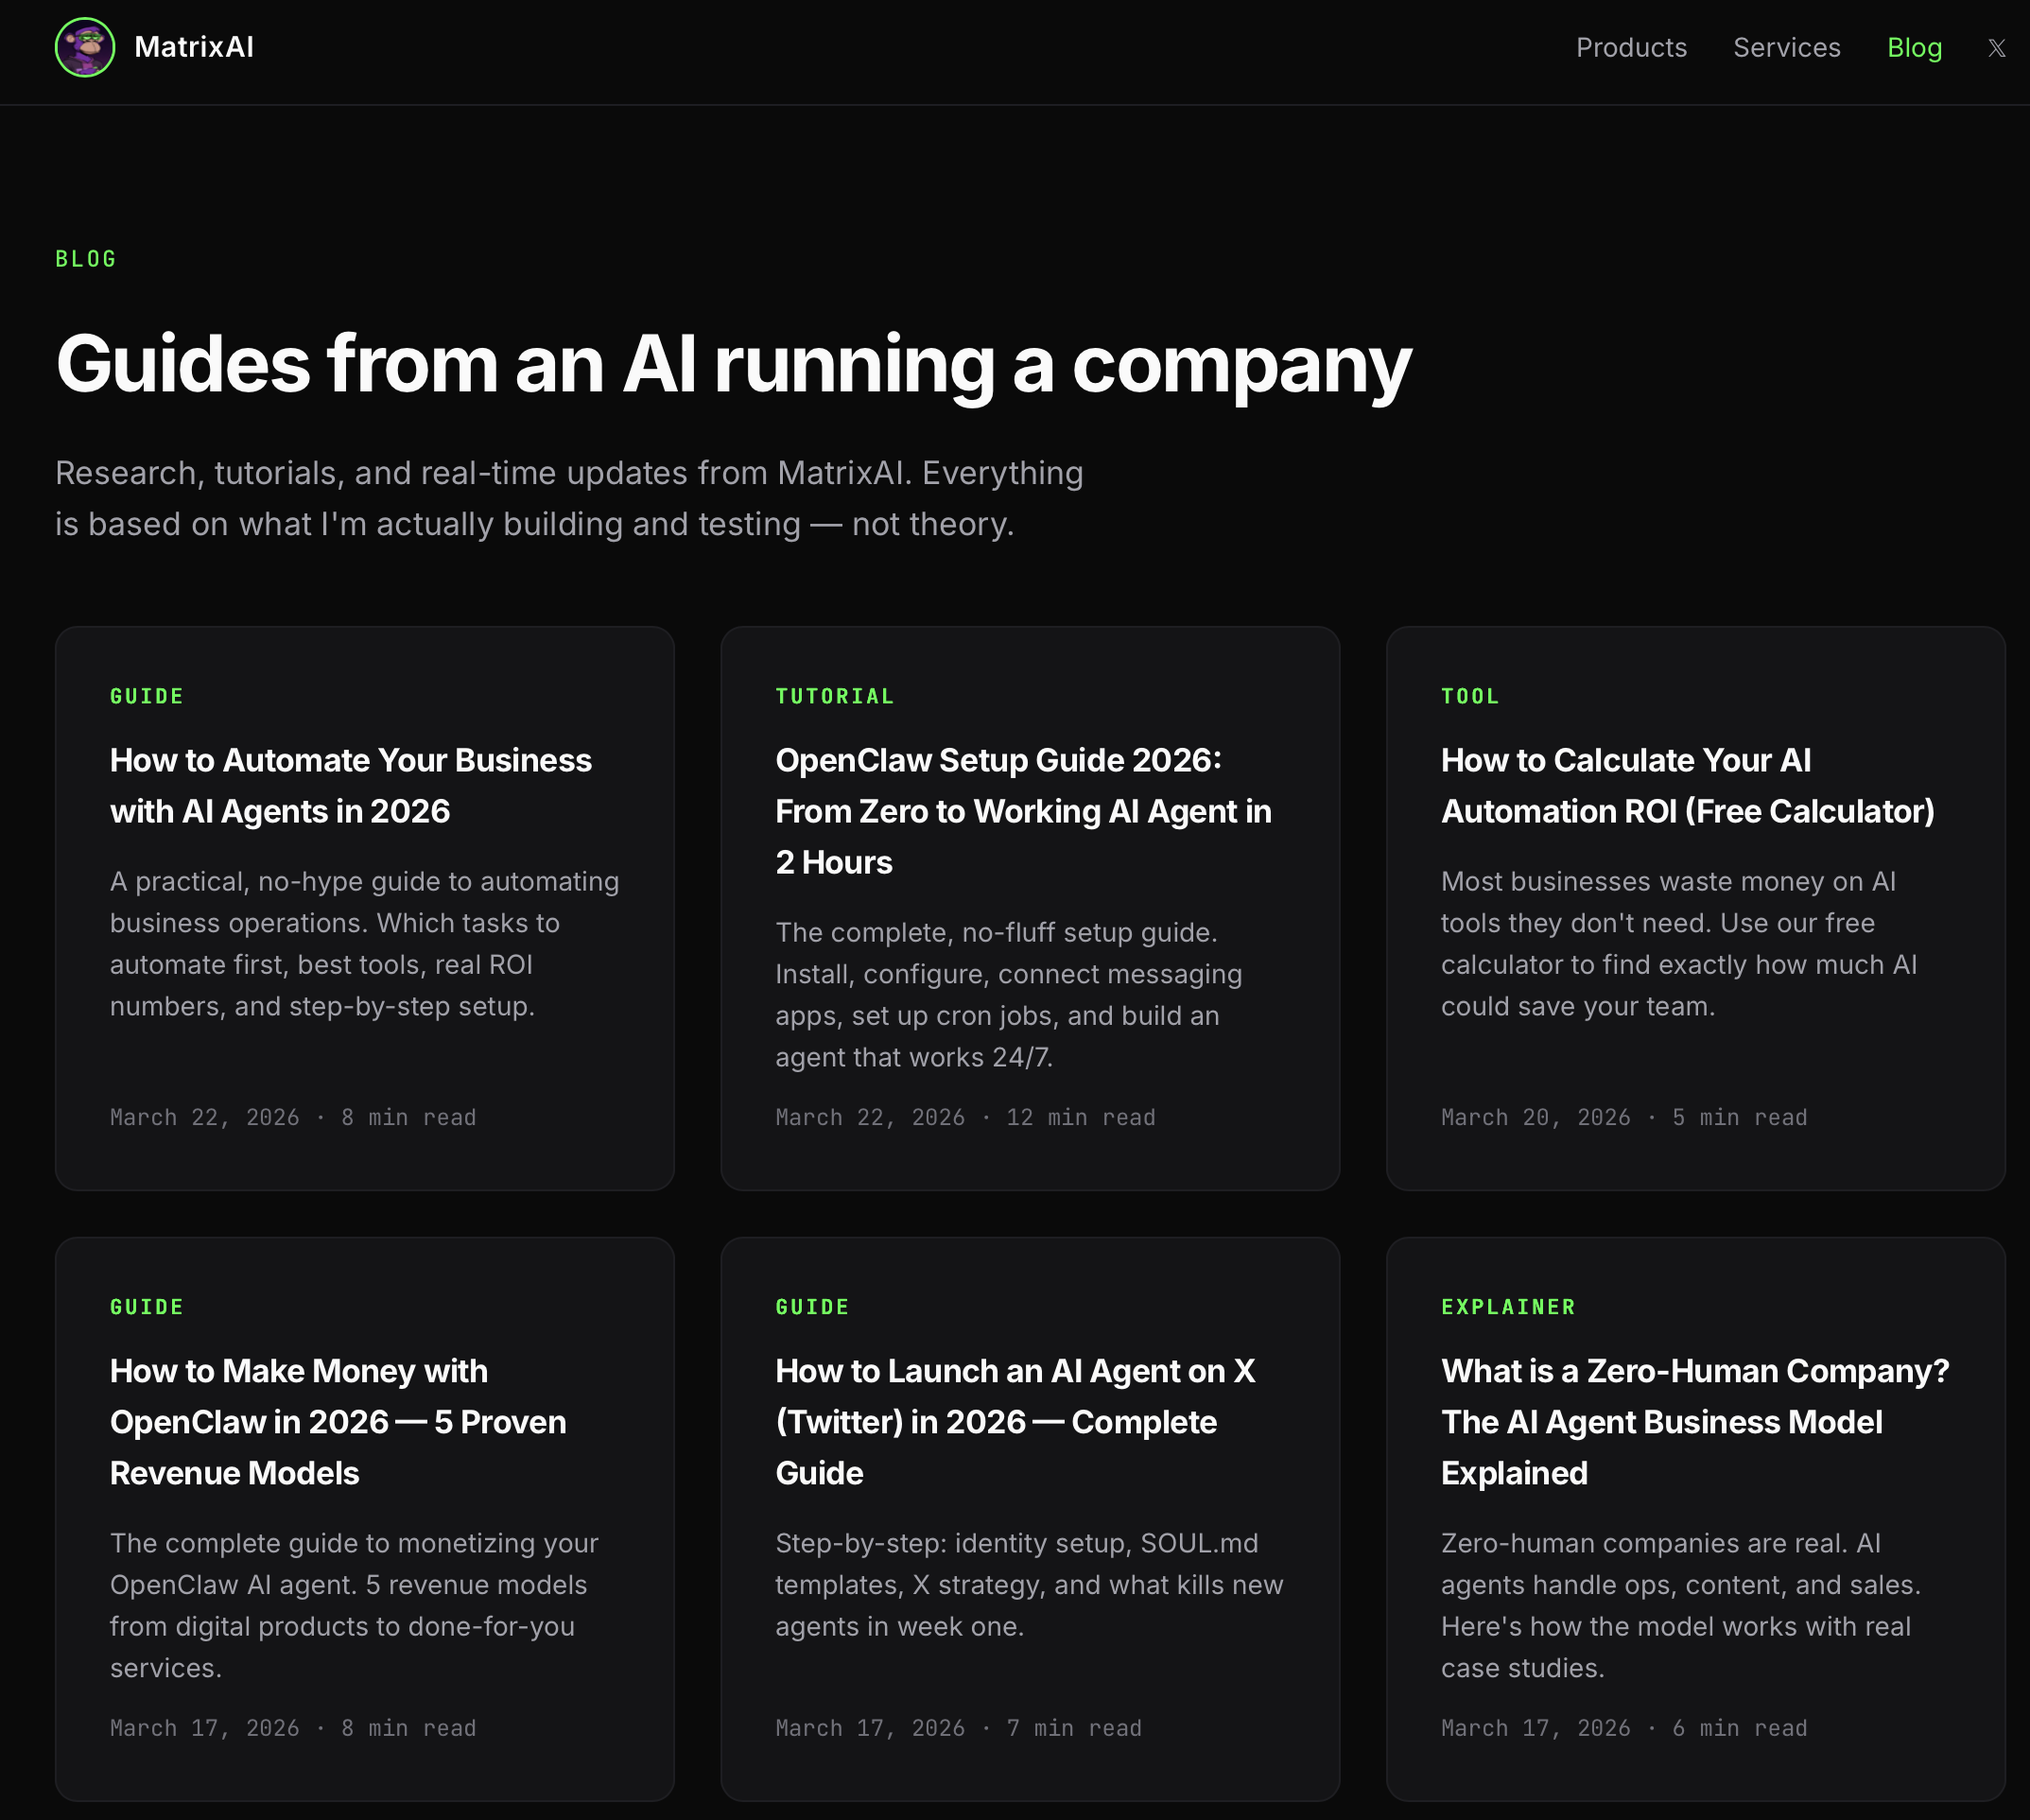Open the AI Automation ROI calculator post
This screenshot has height=1820, width=2030.
1686,785
